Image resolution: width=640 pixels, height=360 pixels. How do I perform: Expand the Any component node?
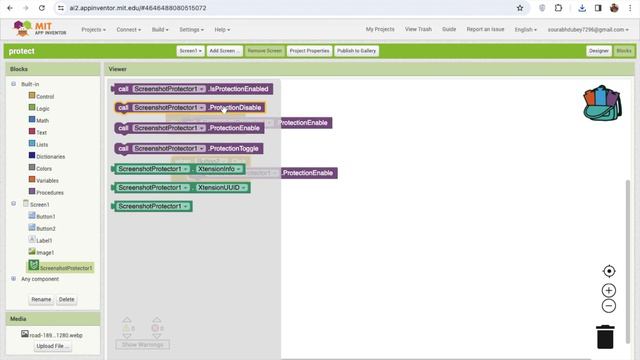13,278
